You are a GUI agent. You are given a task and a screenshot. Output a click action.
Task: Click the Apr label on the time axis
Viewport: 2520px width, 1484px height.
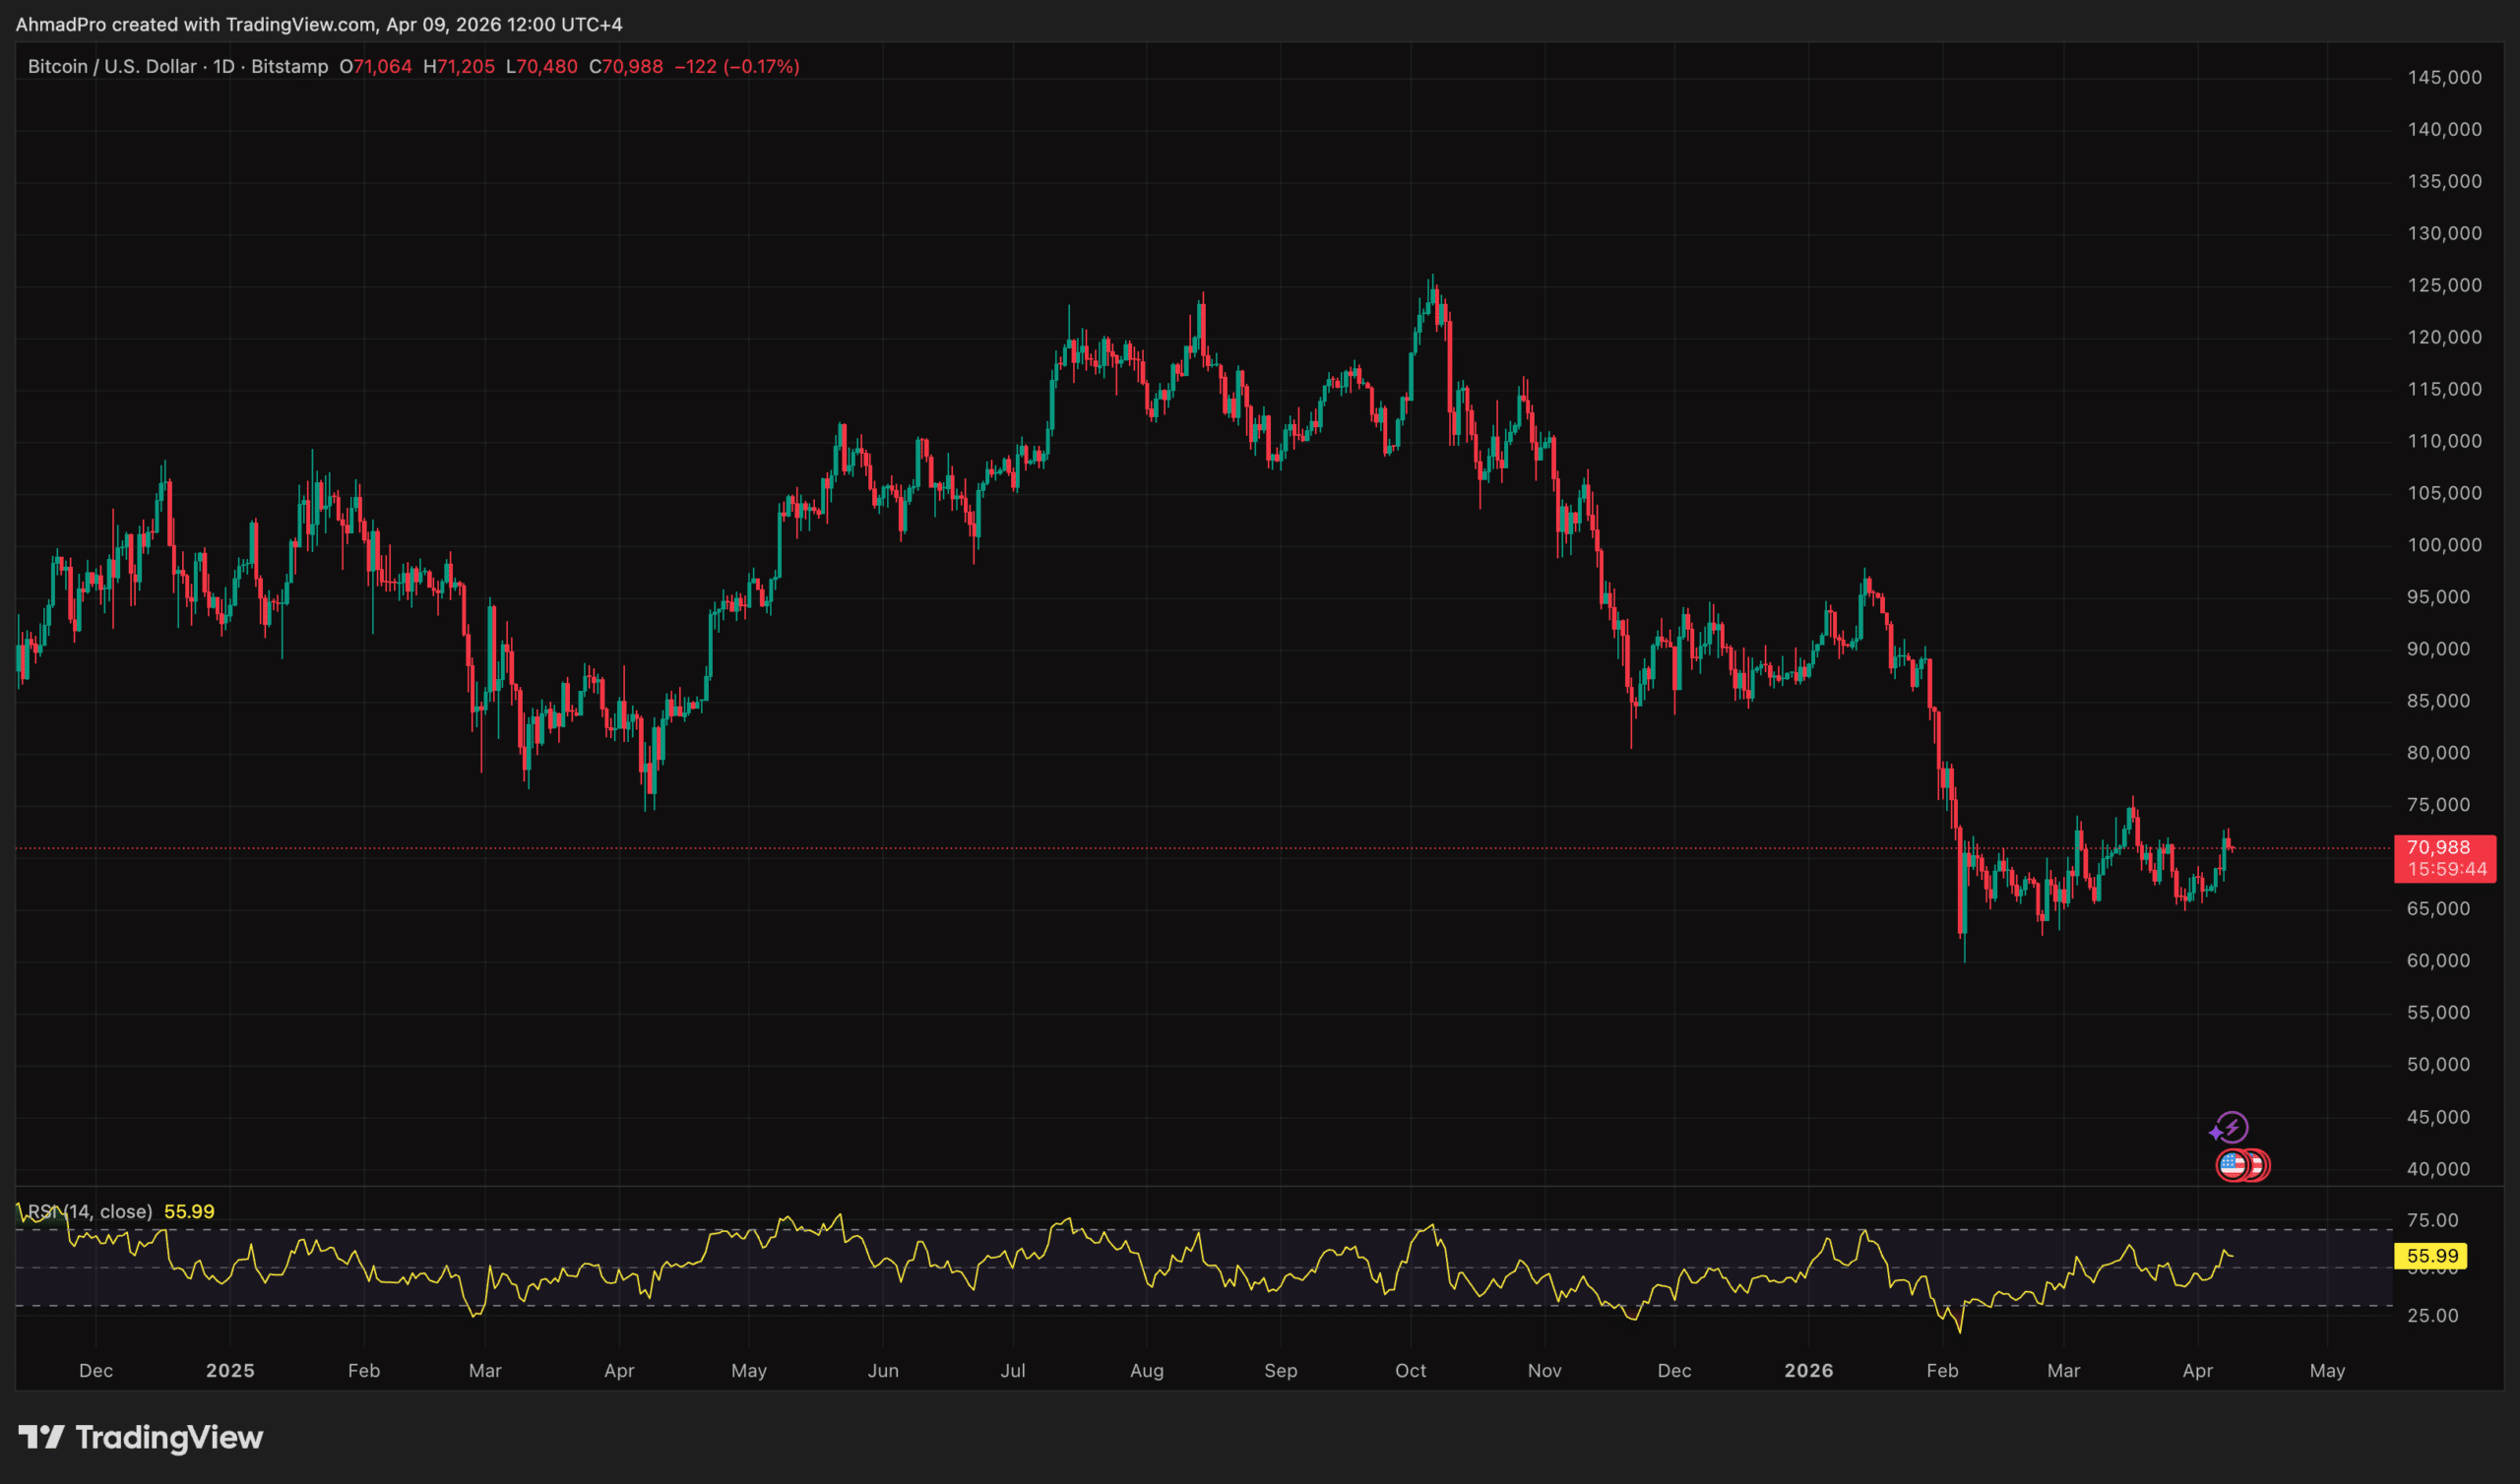620,1371
